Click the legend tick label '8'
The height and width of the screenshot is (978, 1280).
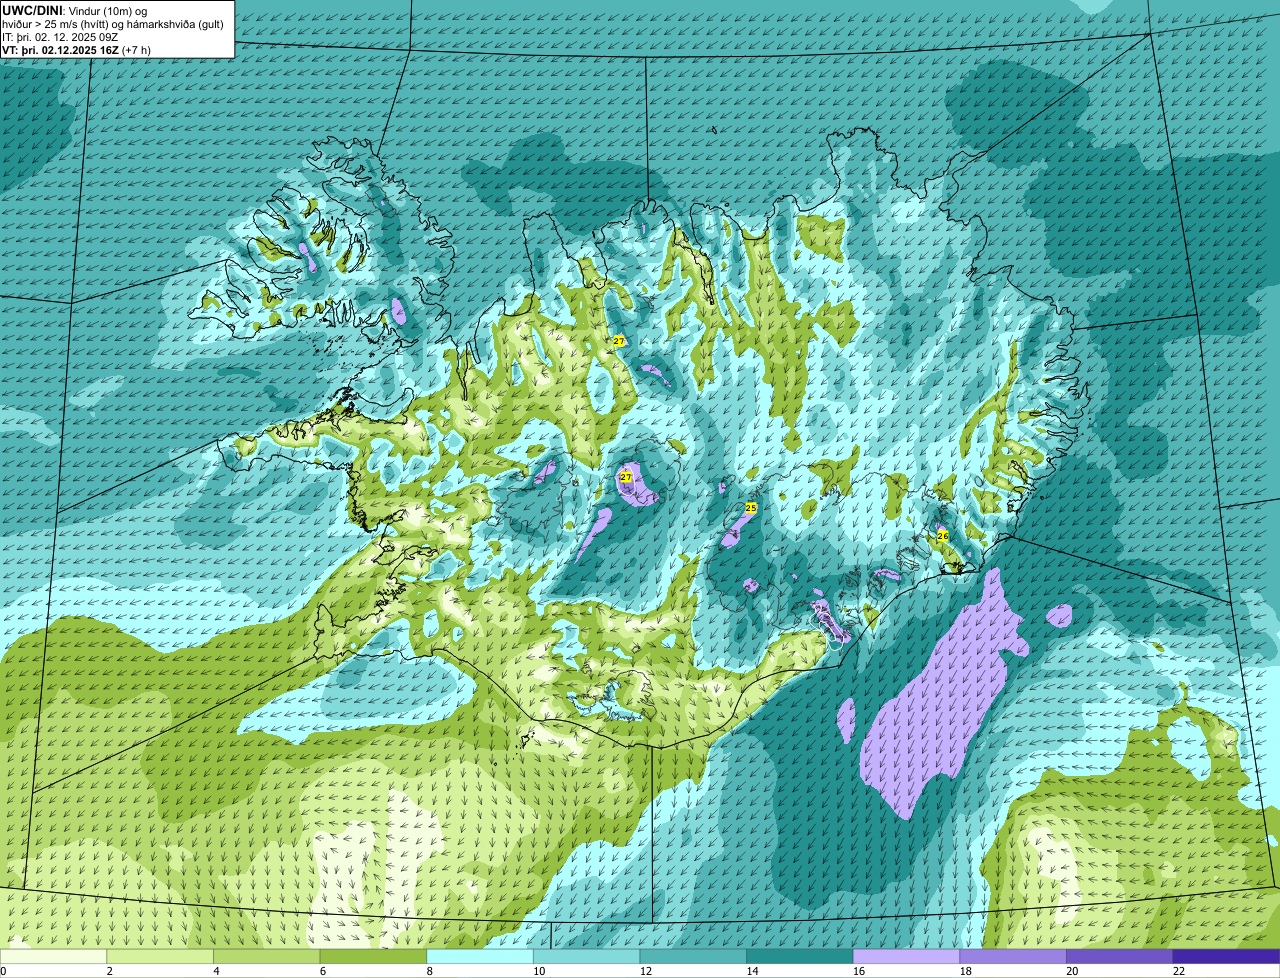click(x=430, y=971)
